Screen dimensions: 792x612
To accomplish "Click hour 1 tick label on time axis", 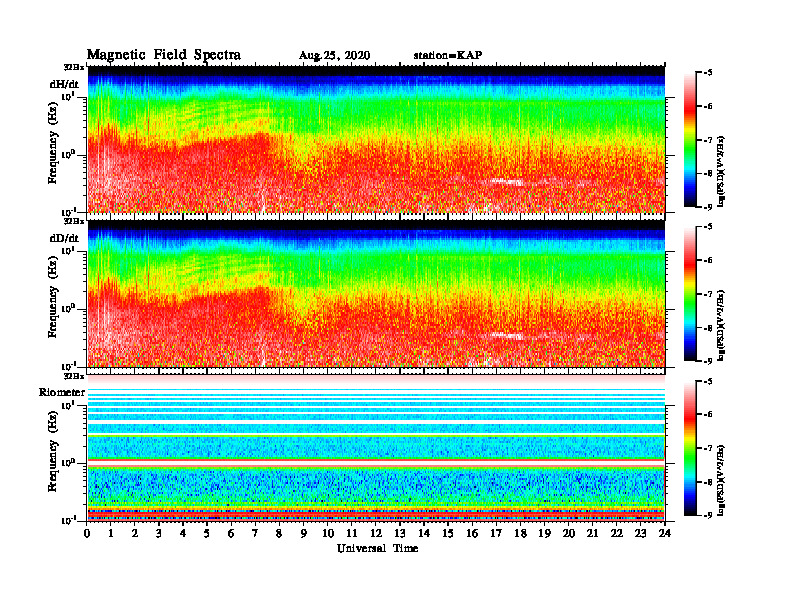I will pyautogui.click(x=111, y=533).
